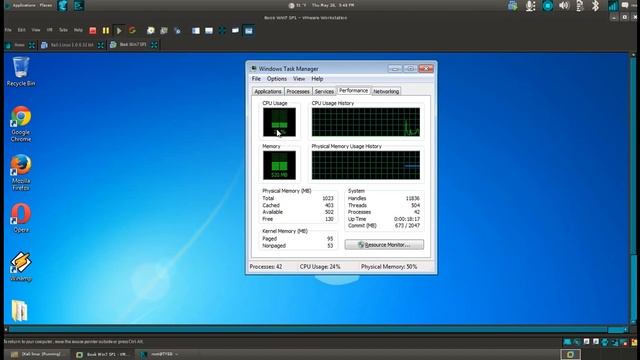The height and width of the screenshot is (360, 640).
Task: Click the Memory gauge showing 520 MB
Action: pos(279,165)
